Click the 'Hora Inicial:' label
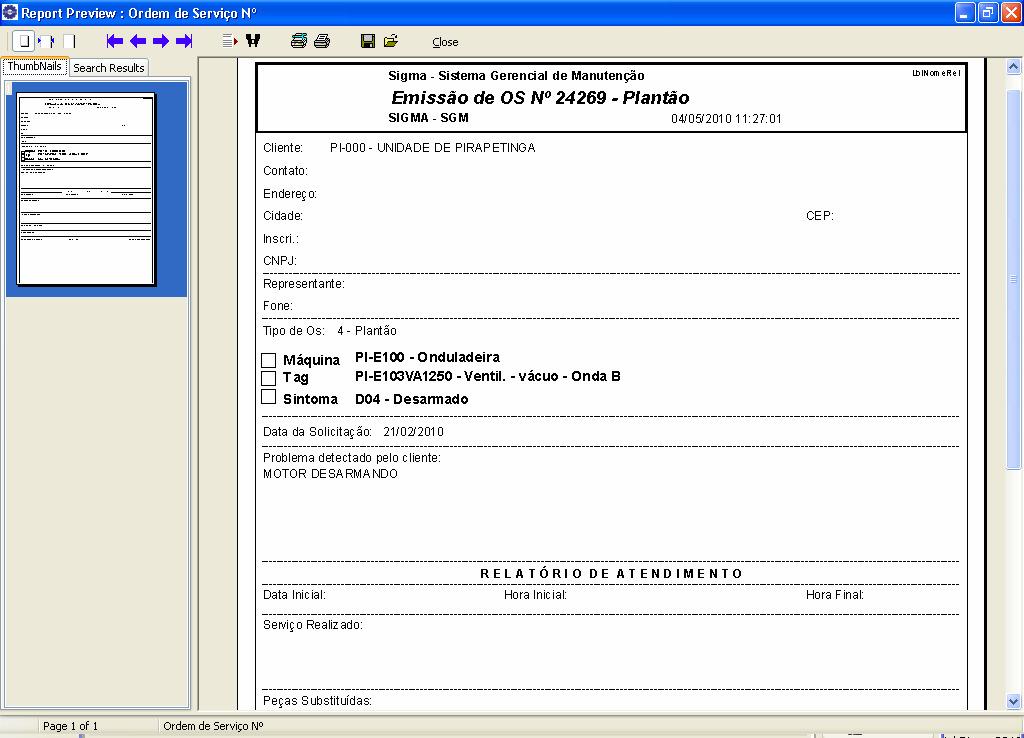1024x738 pixels. (x=536, y=595)
